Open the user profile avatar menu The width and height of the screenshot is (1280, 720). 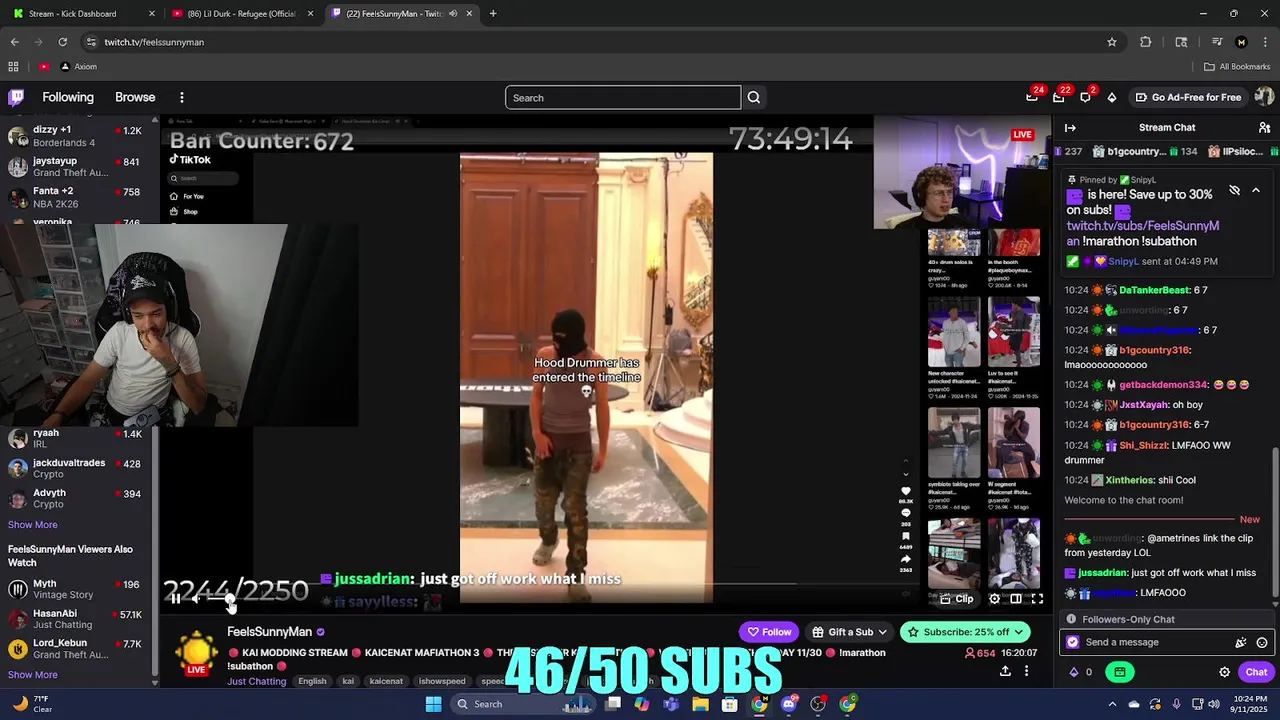(x=1264, y=97)
